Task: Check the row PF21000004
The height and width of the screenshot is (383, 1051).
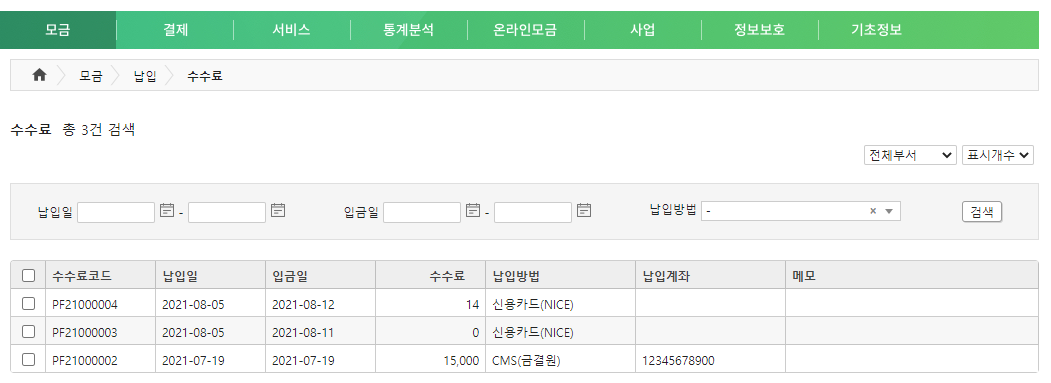Action: [x=28, y=304]
